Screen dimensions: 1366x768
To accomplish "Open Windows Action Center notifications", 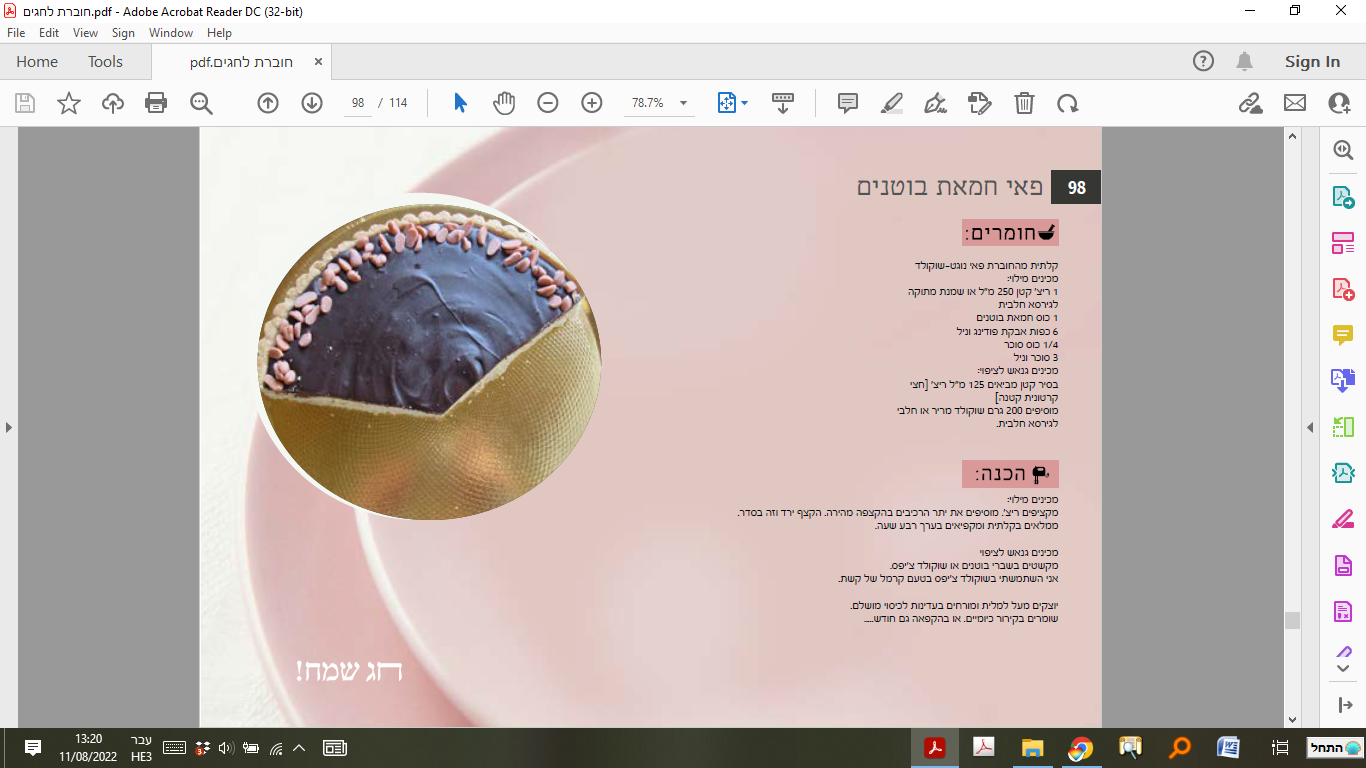I will 33,747.
